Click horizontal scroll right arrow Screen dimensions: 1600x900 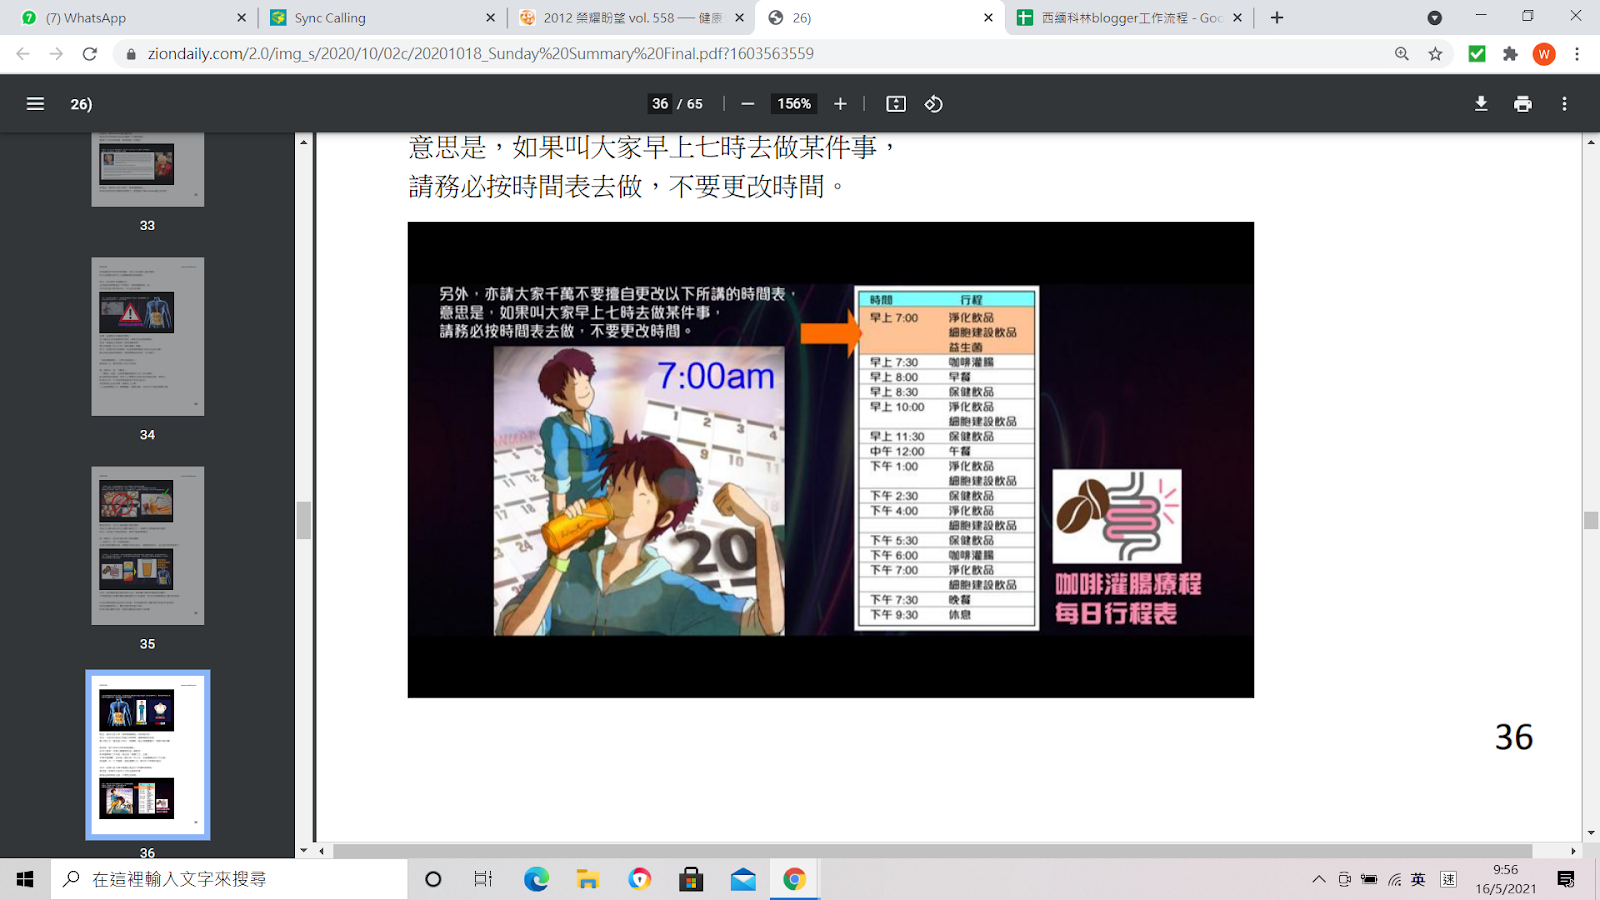click(x=1573, y=851)
